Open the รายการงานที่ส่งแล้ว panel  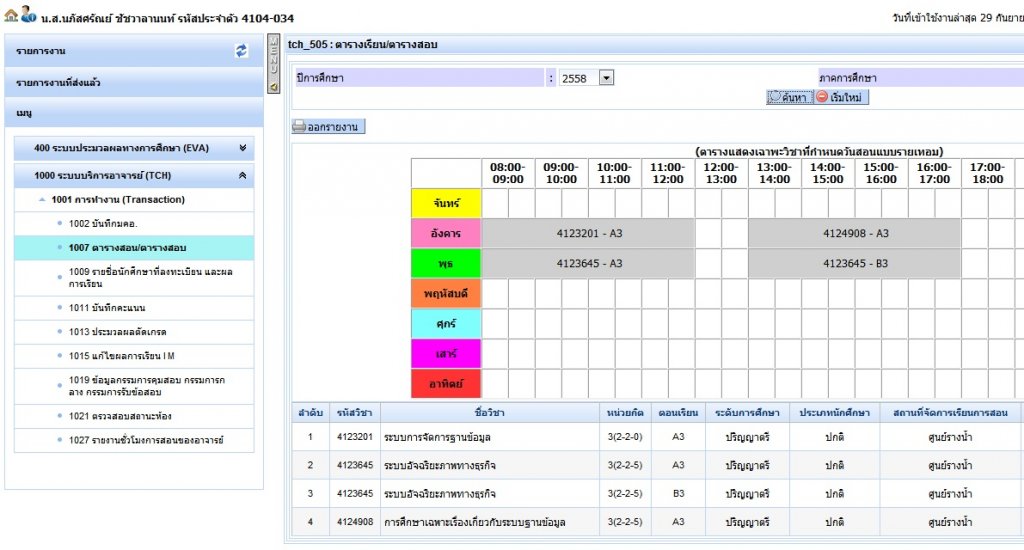(x=58, y=82)
